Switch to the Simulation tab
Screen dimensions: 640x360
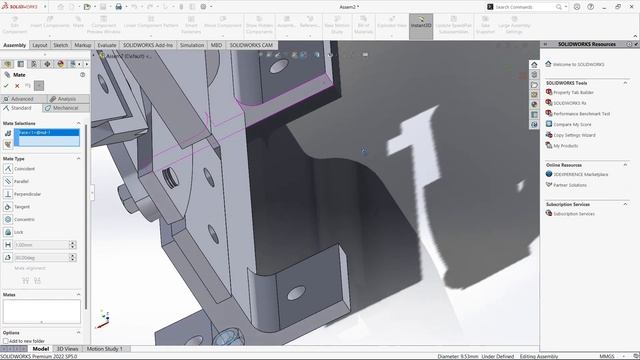point(192,45)
